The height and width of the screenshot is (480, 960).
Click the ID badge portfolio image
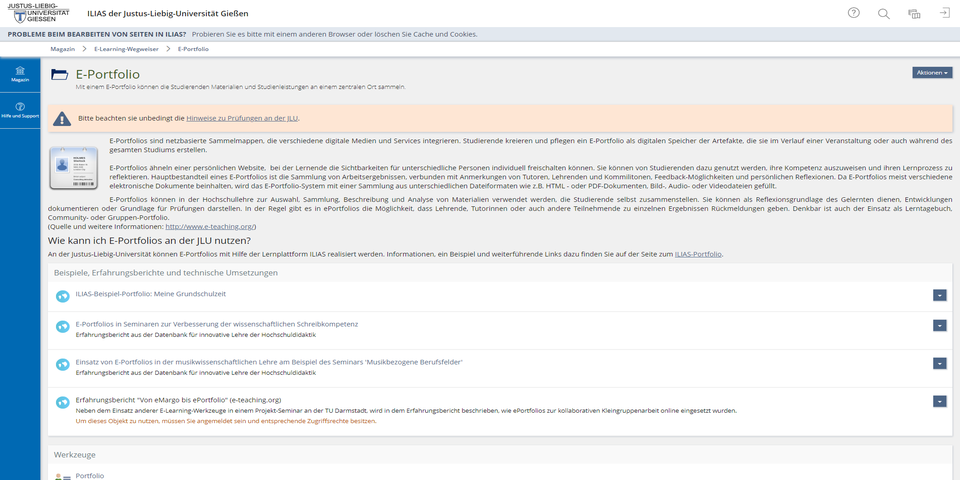[73, 168]
